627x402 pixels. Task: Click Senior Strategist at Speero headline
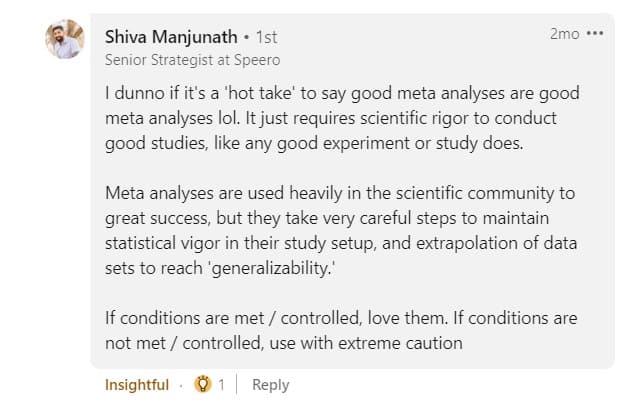(x=192, y=60)
